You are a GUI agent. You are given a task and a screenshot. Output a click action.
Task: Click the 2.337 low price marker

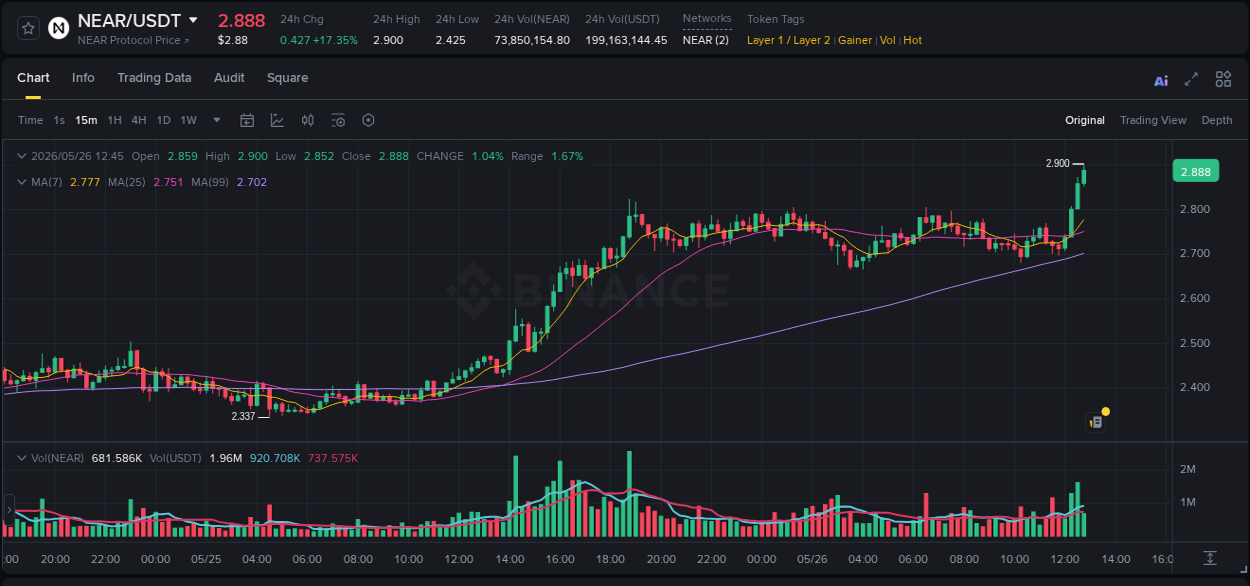tap(243, 416)
